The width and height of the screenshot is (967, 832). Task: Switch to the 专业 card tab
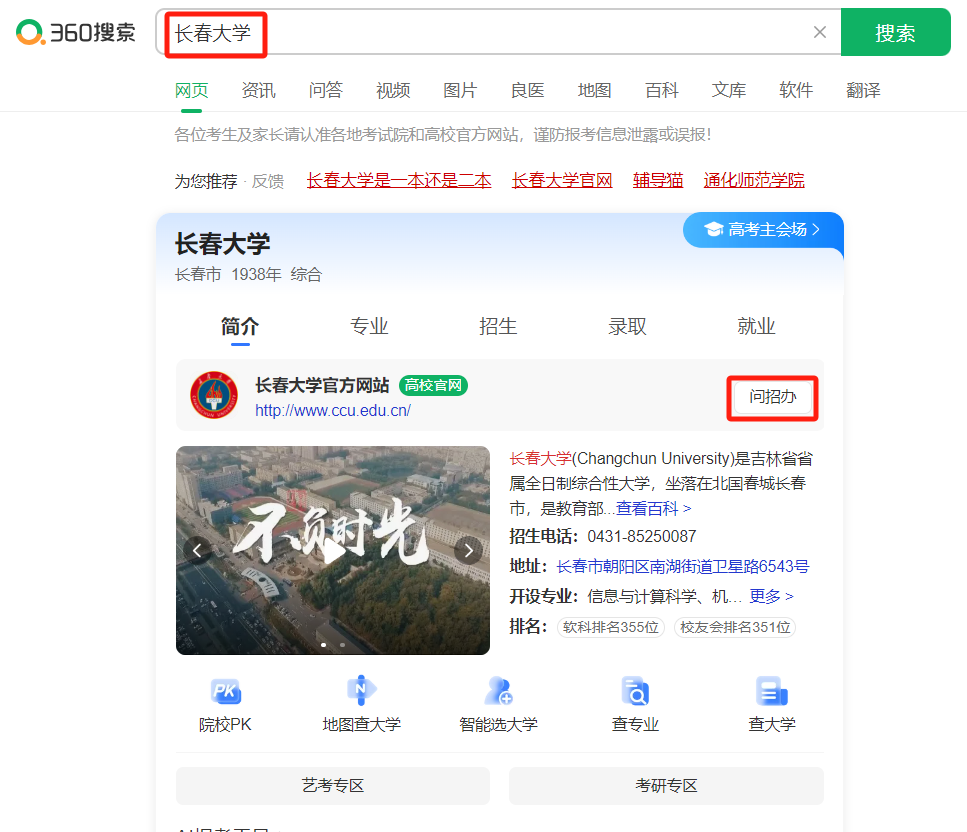click(369, 326)
